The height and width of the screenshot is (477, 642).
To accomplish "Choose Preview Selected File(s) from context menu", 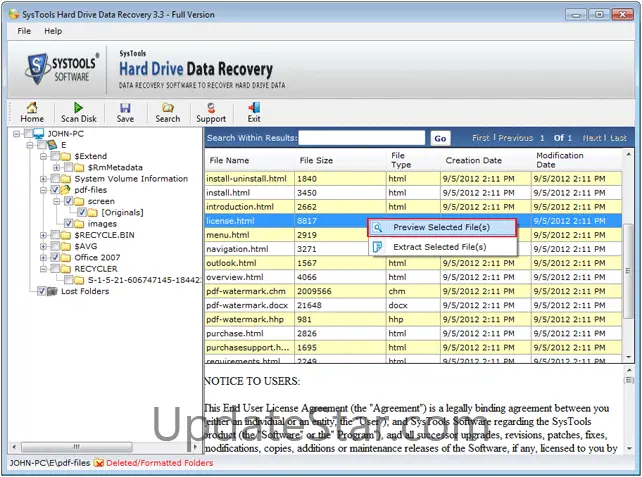I will (x=442, y=227).
